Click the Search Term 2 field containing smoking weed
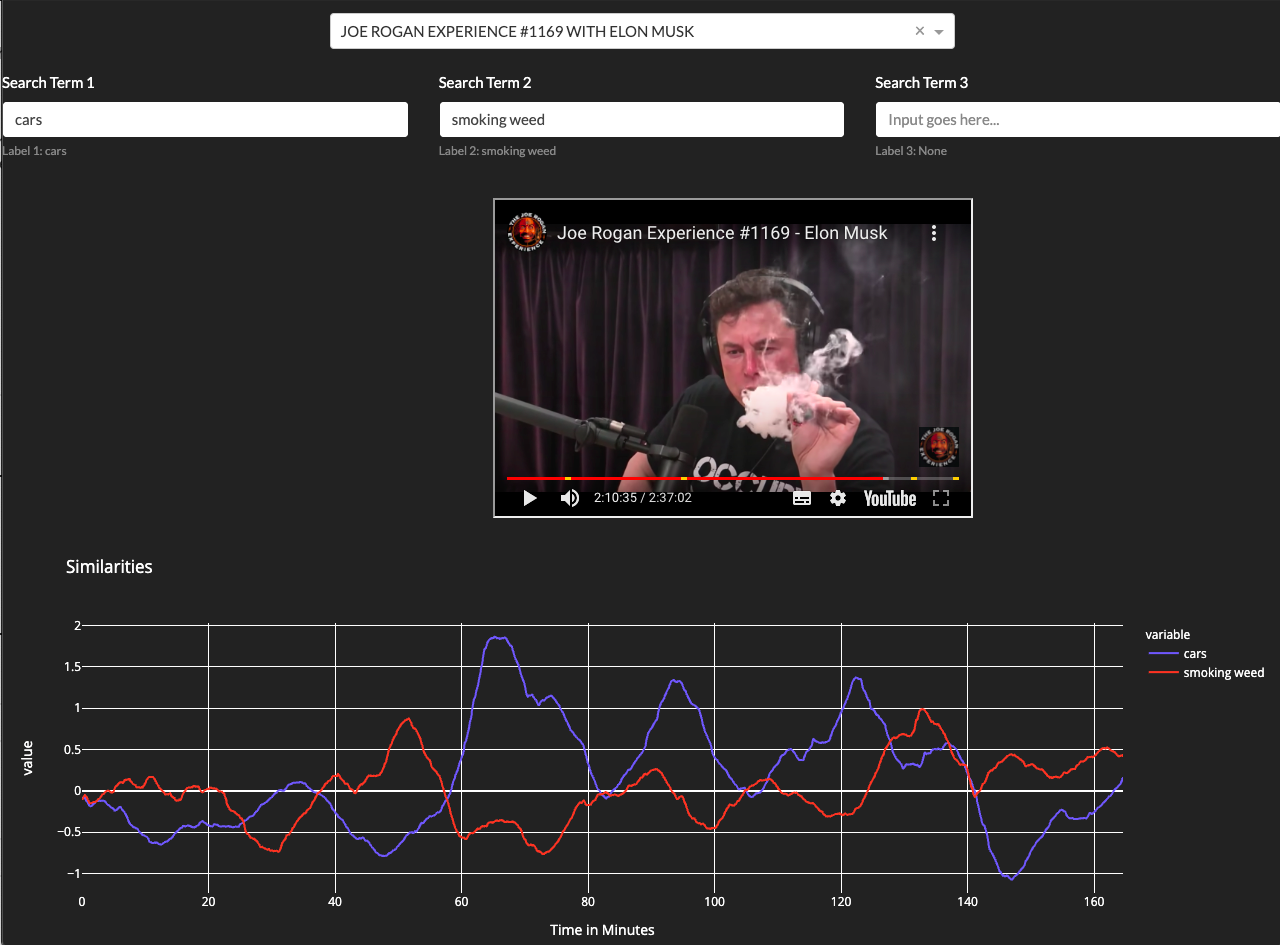 (x=642, y=119)
